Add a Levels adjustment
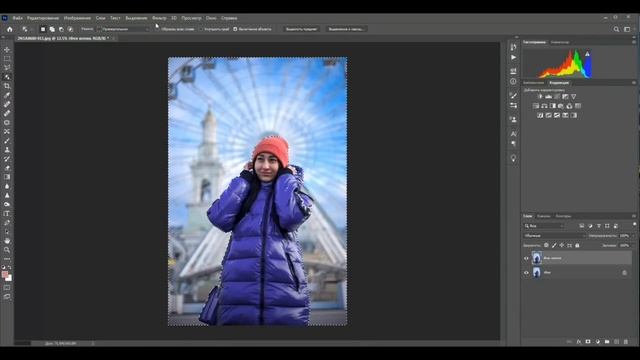The width and height of the screenshot is (640, 360). (x=549, y=97)
